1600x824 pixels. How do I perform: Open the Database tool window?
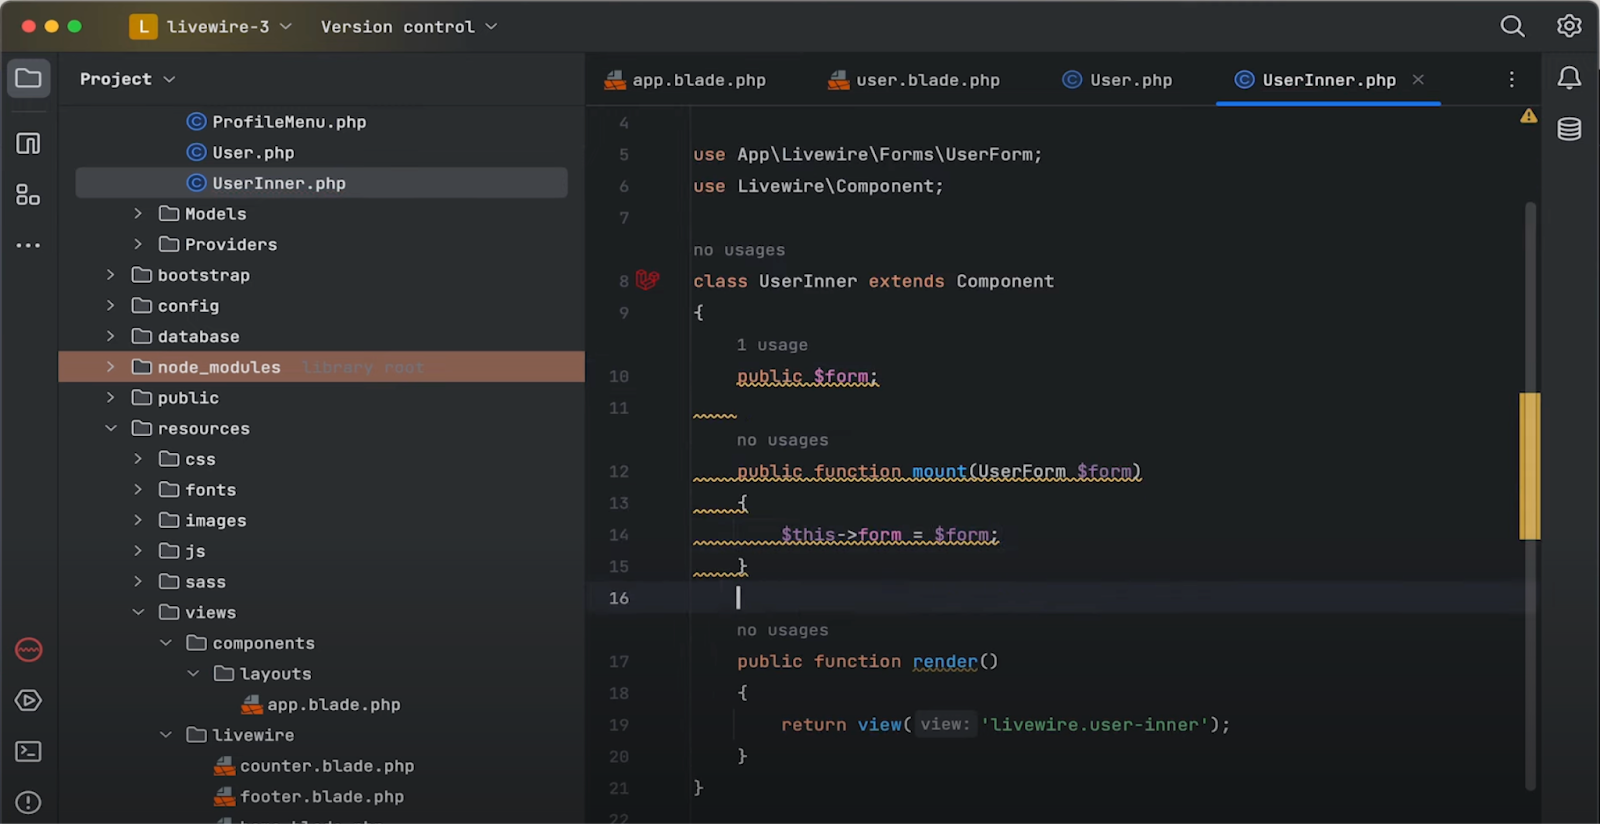[1569, 129]
